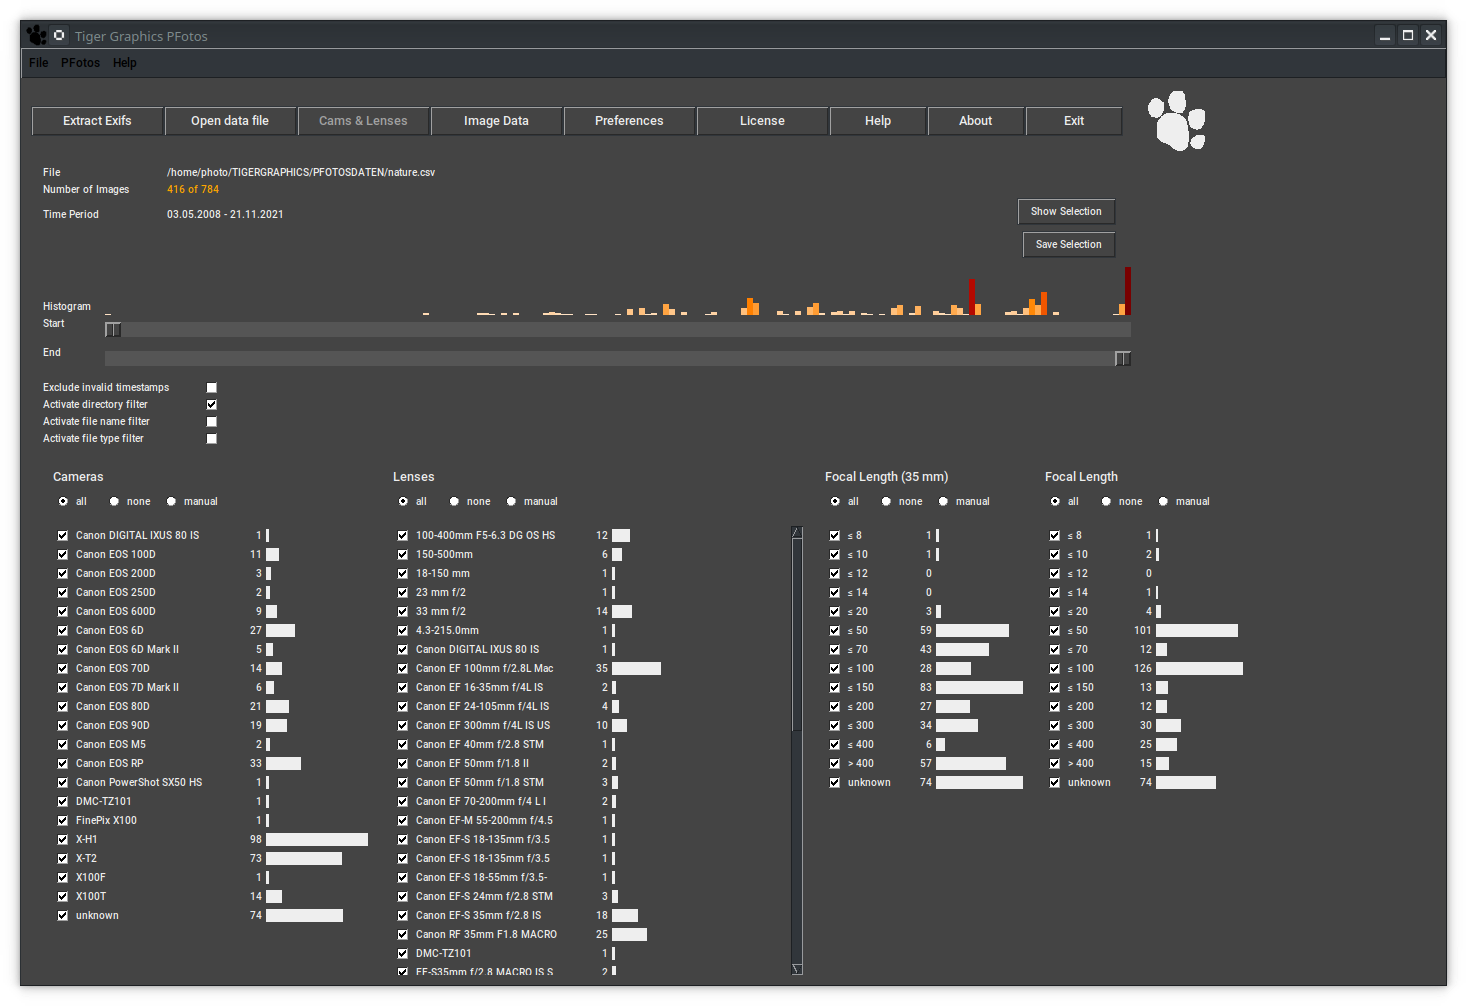This screenshot has height=1006, width=1467.
Task: Select 'none' under Focal Length (35 mm)
Action: [x=887, y=502]
